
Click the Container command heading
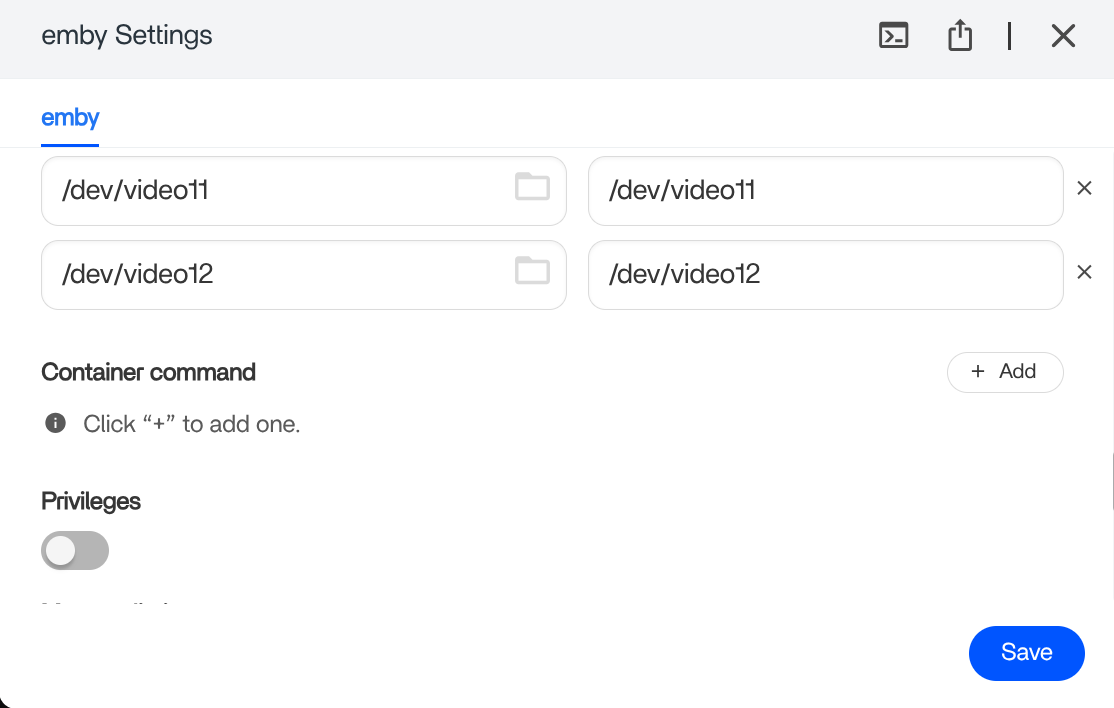149,373
